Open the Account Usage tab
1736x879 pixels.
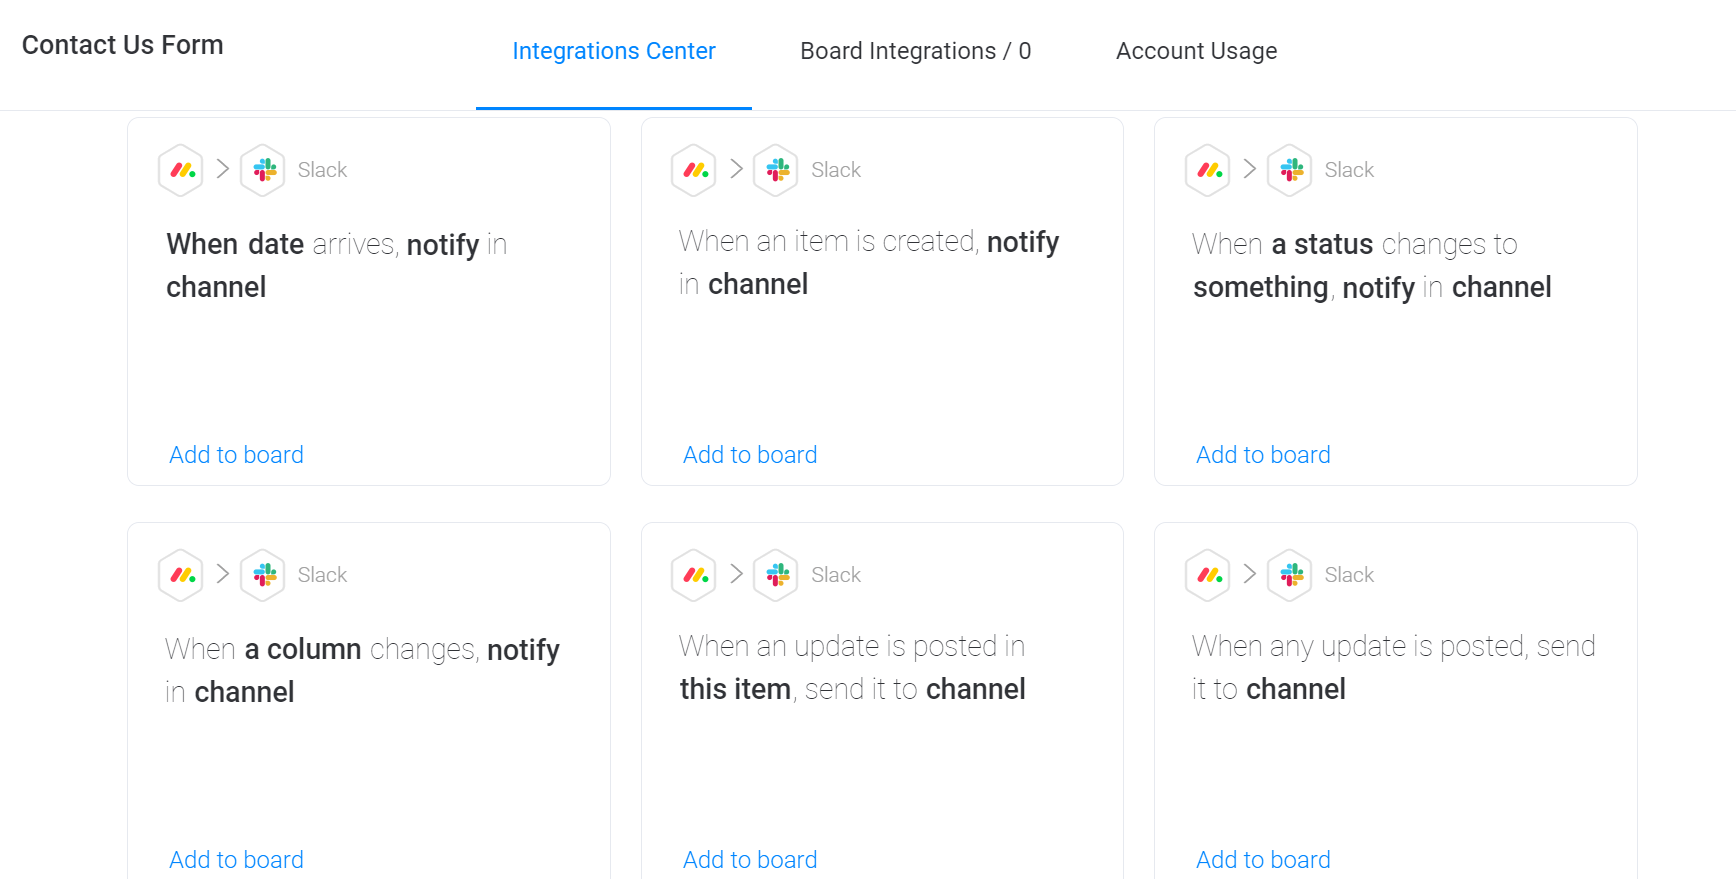1196,51
